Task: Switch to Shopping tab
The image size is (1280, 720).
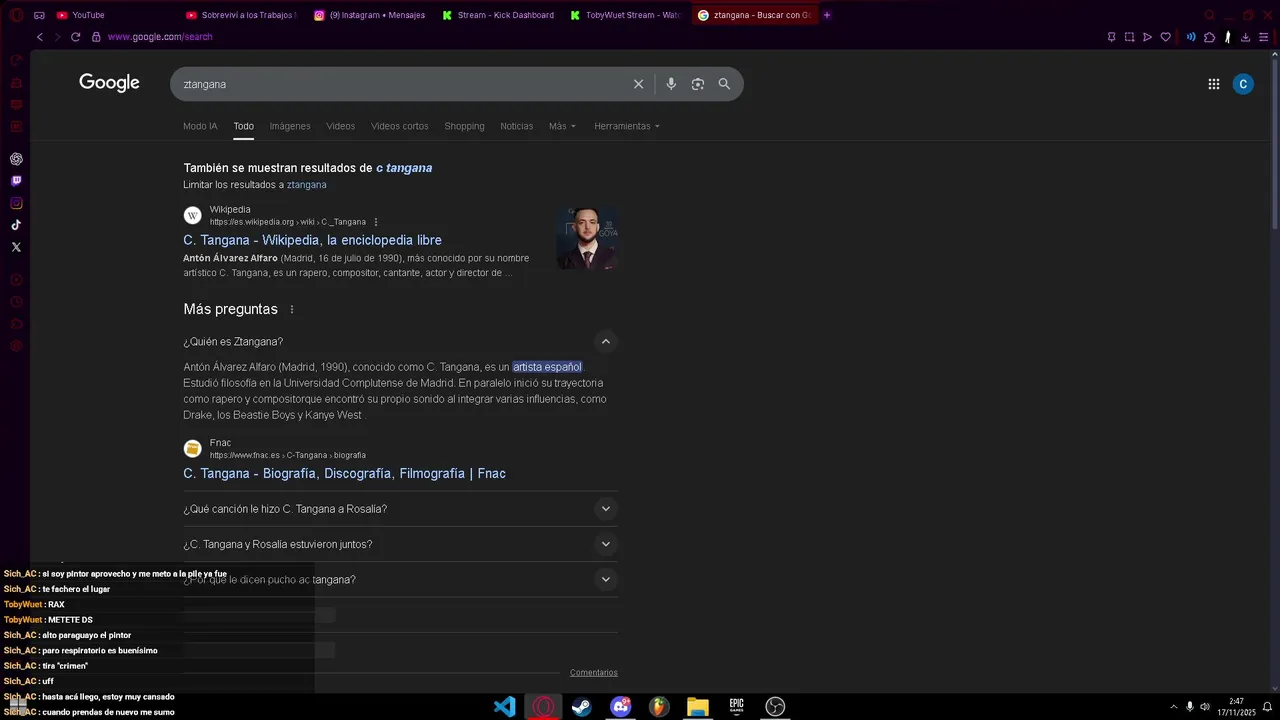Action: 464,126
